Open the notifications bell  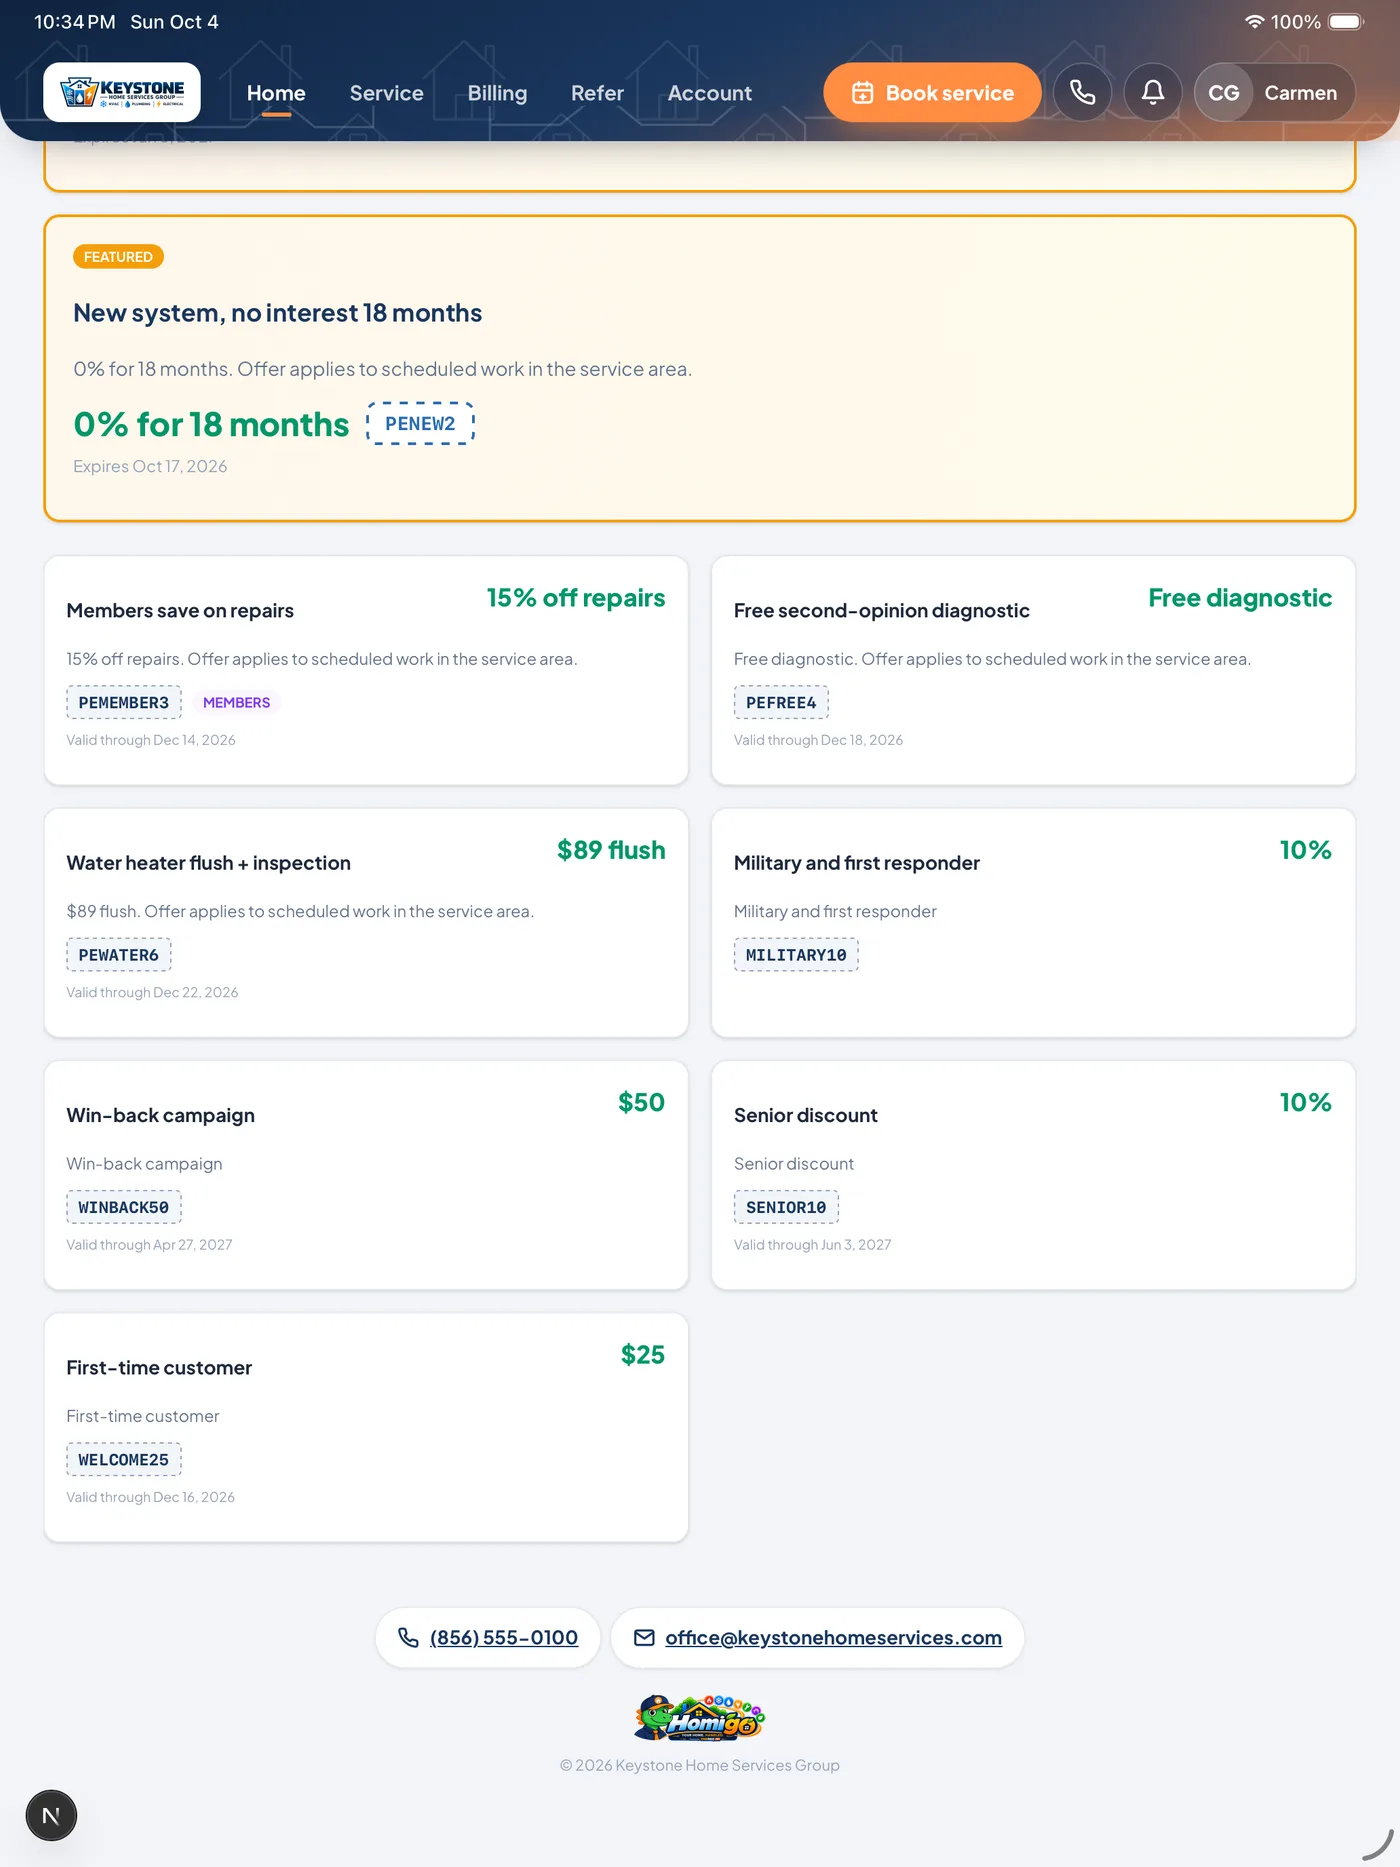click(1153, 92)
